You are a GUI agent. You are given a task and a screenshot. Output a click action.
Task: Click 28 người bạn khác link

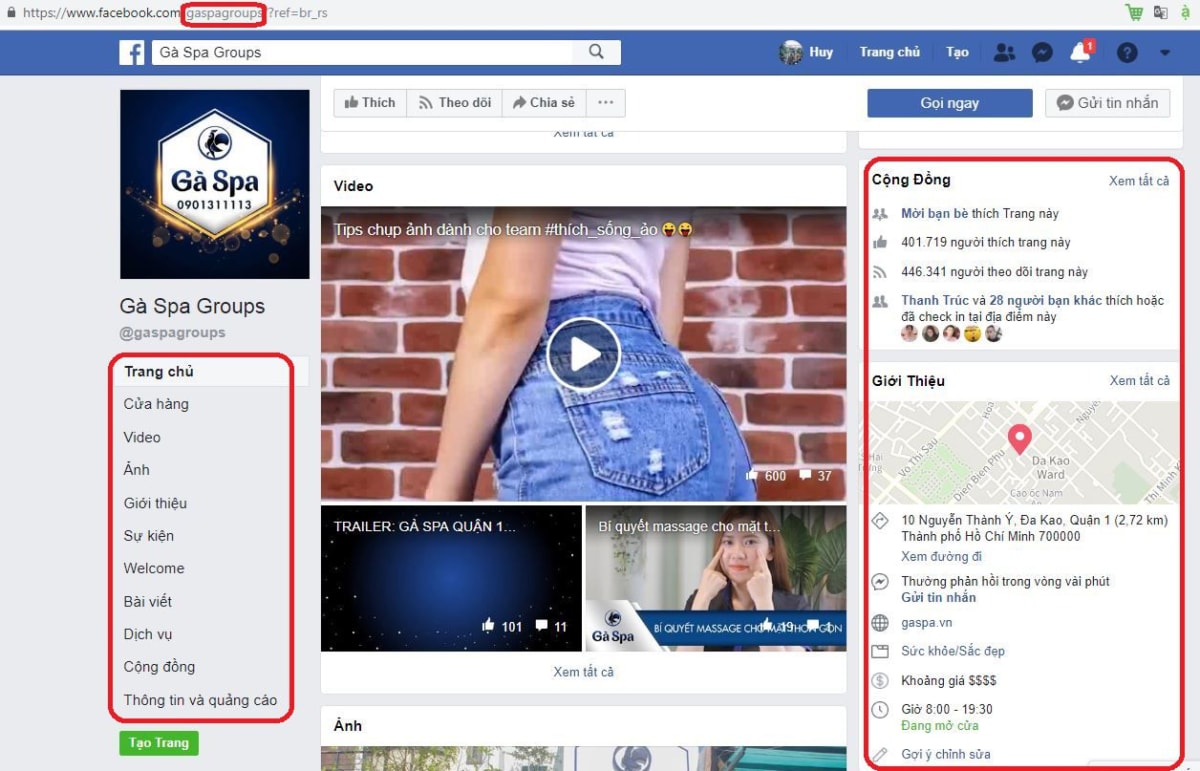(x=1045, y=300)
